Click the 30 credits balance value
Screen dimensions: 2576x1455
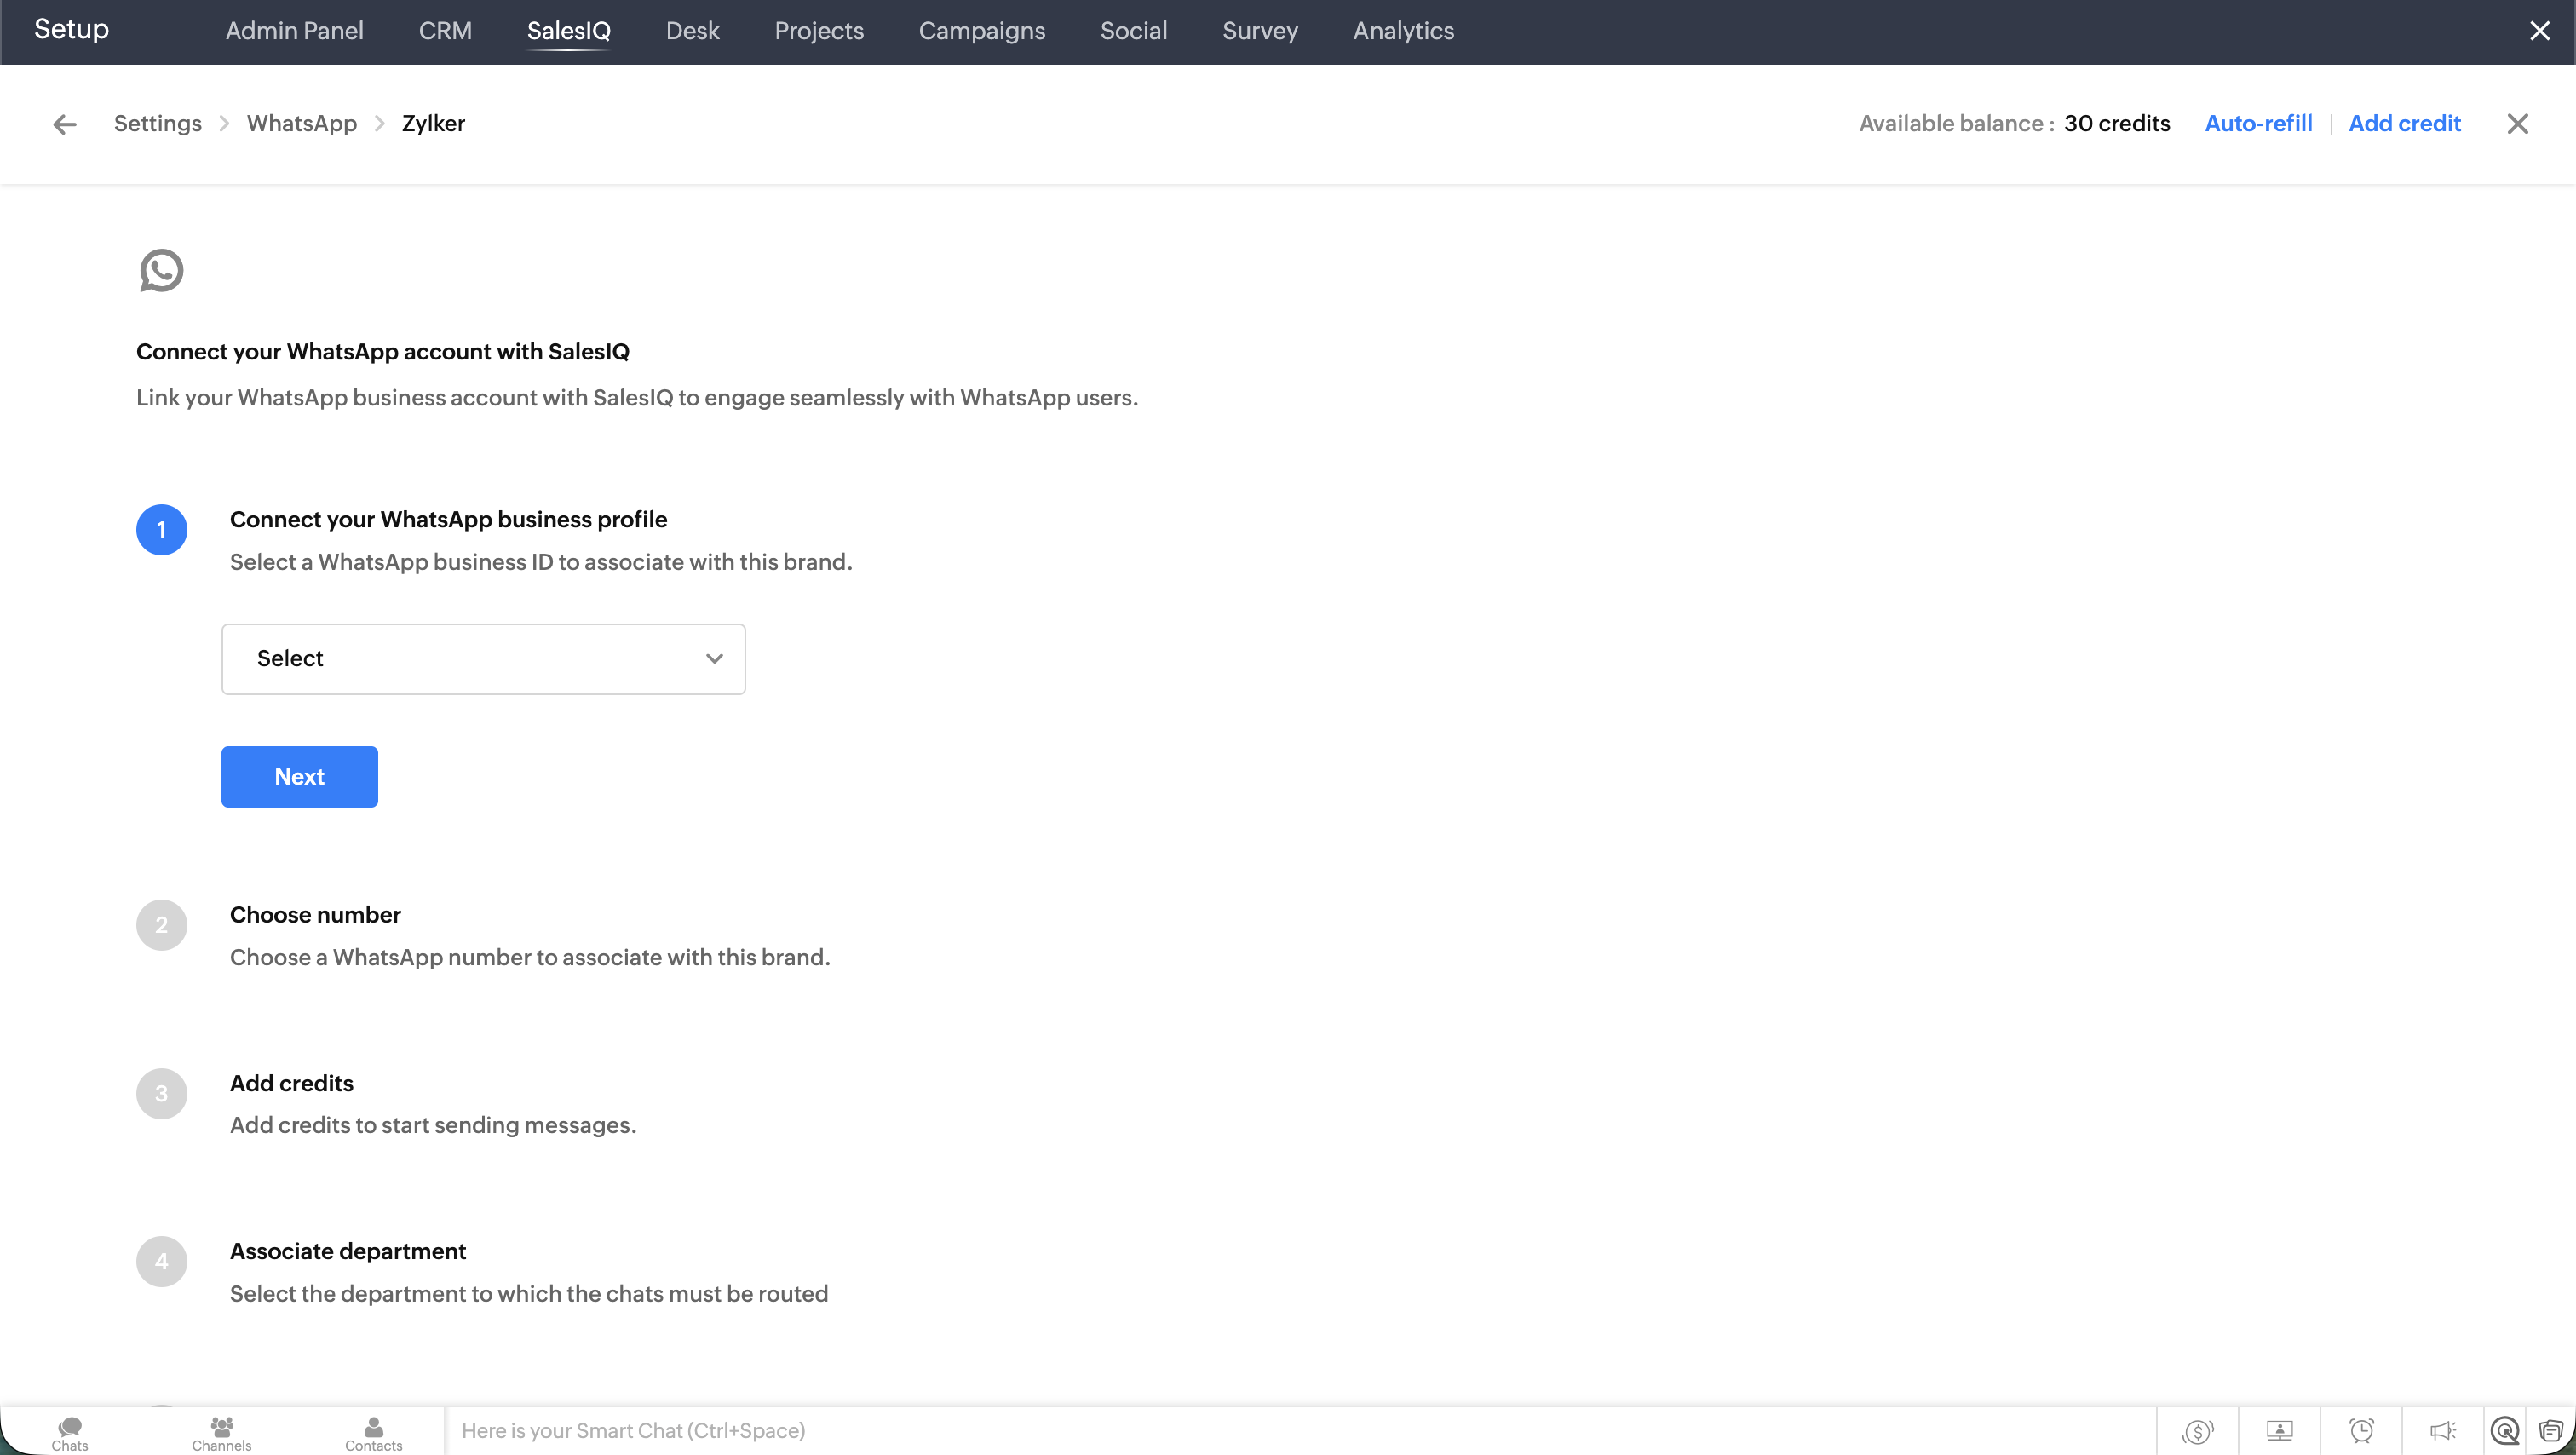[2117, 124]
